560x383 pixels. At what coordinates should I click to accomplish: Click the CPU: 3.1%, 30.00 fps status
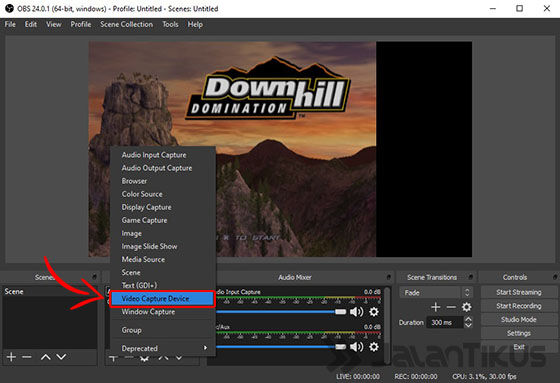(484, 376)
